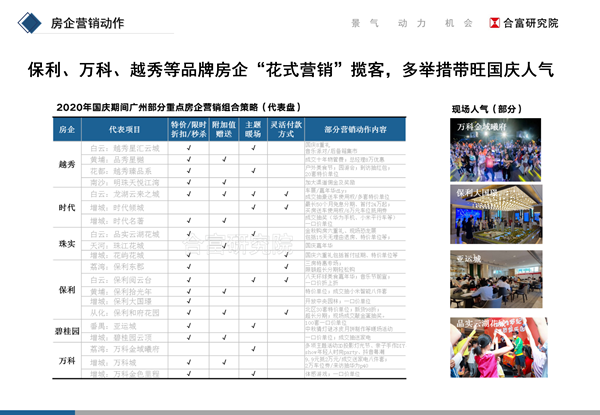Image resolution: width=600 pixels, height=415 pixels.
Task: Click the 花都：越秀臻品系 project cell
Action: [125, 171]
